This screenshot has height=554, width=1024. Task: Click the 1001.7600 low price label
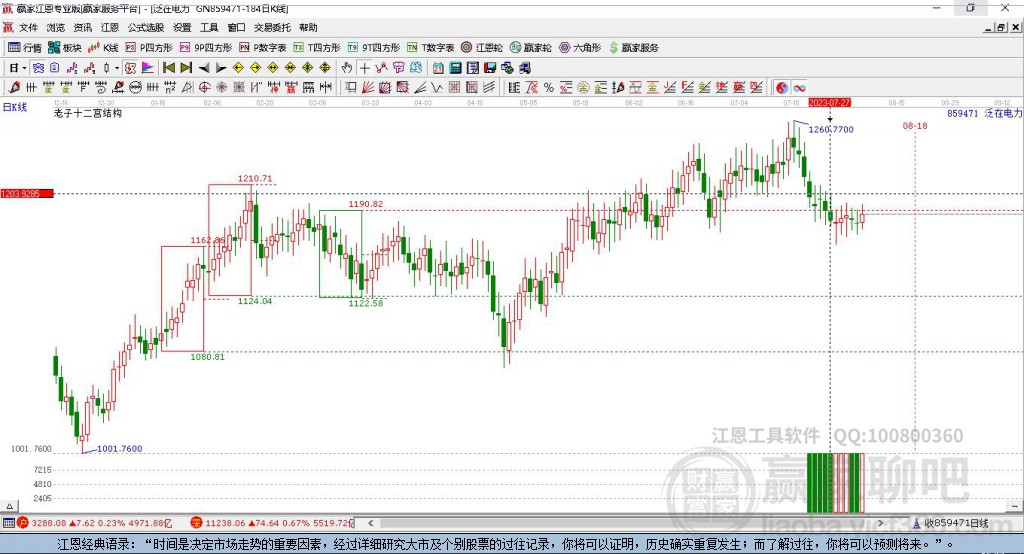tap(120, 449)
